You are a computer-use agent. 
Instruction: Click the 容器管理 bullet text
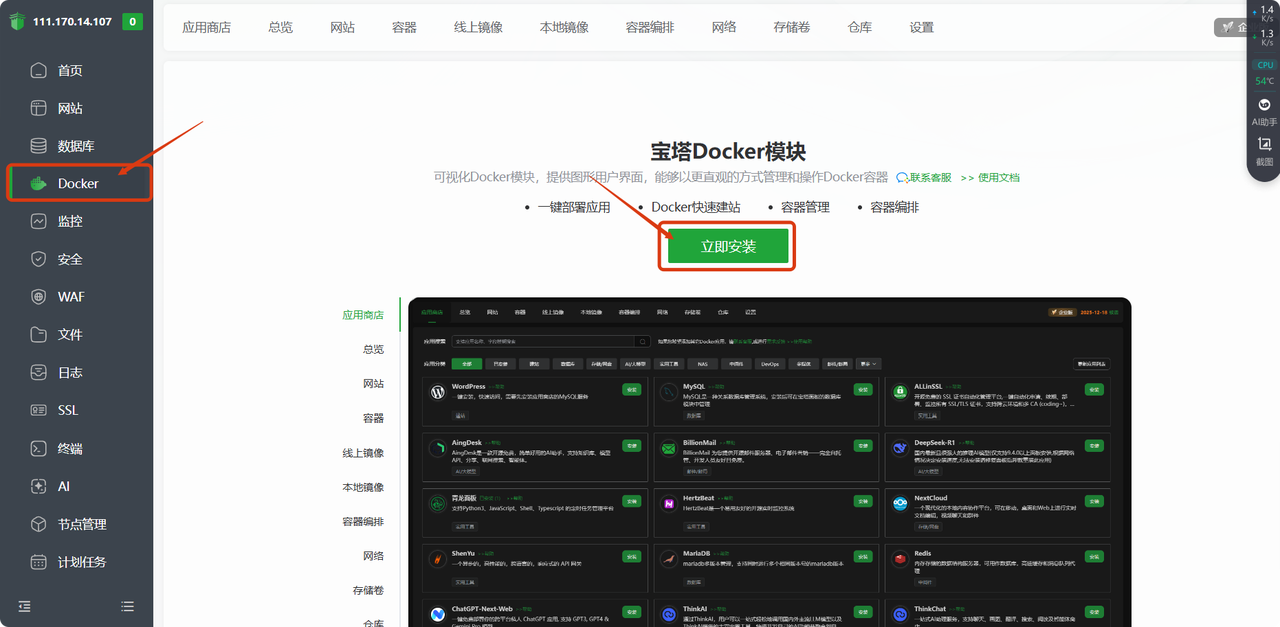pyautogui.click(x=805, y=208)
